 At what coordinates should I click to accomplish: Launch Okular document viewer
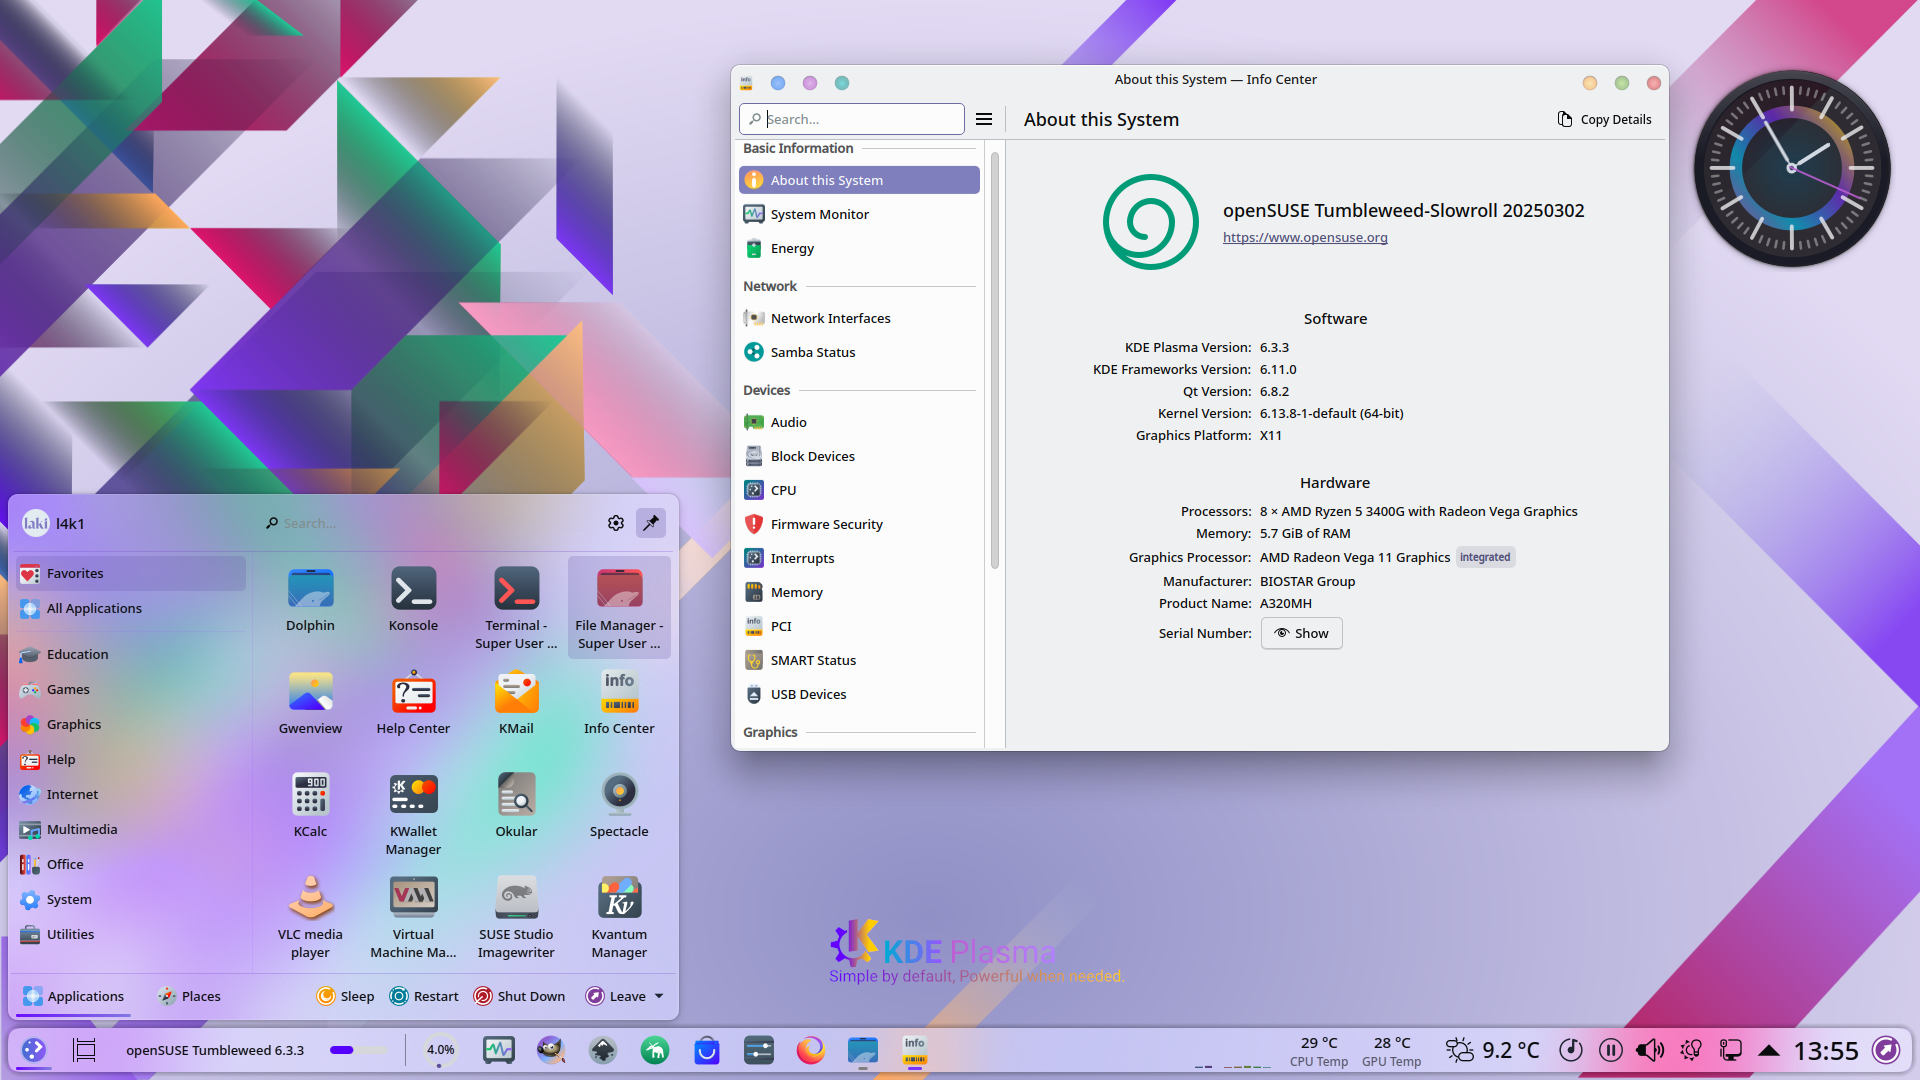516,806
